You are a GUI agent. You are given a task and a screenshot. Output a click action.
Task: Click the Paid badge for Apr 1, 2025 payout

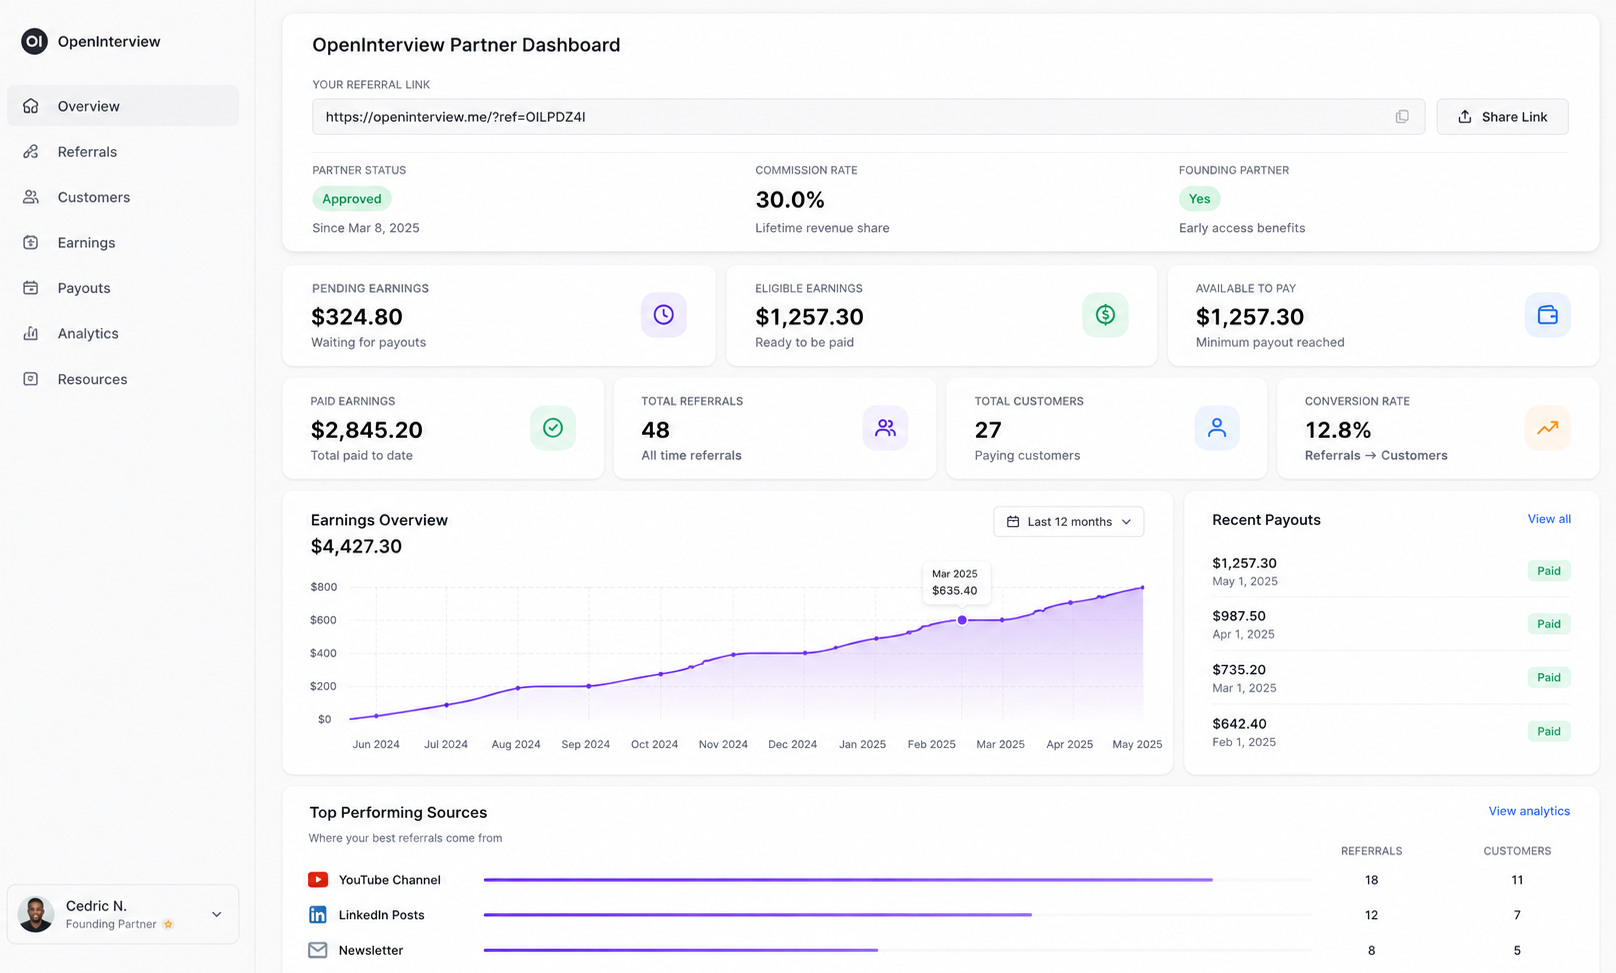point(1549,624)
